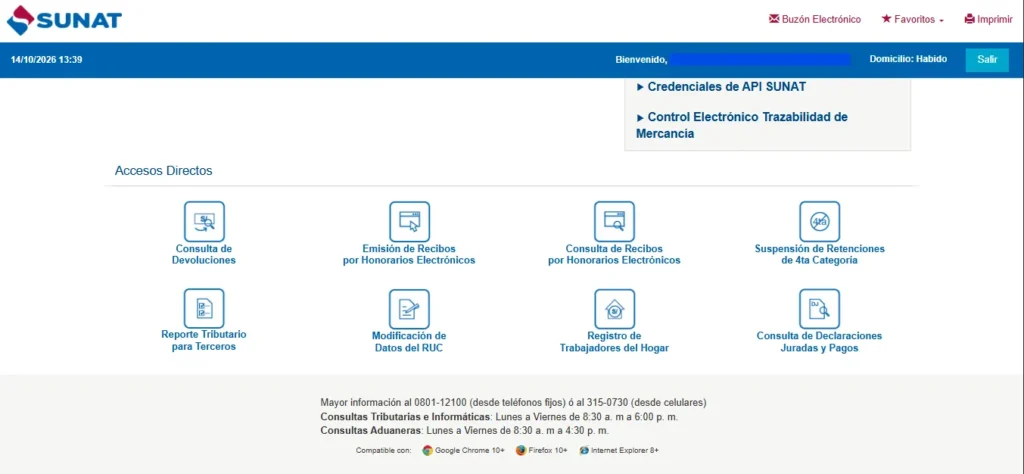This screenshot has height=474, width=1024.
Task: Open Reporte Tributario para Terceros icon
Action: coord(204,308)
